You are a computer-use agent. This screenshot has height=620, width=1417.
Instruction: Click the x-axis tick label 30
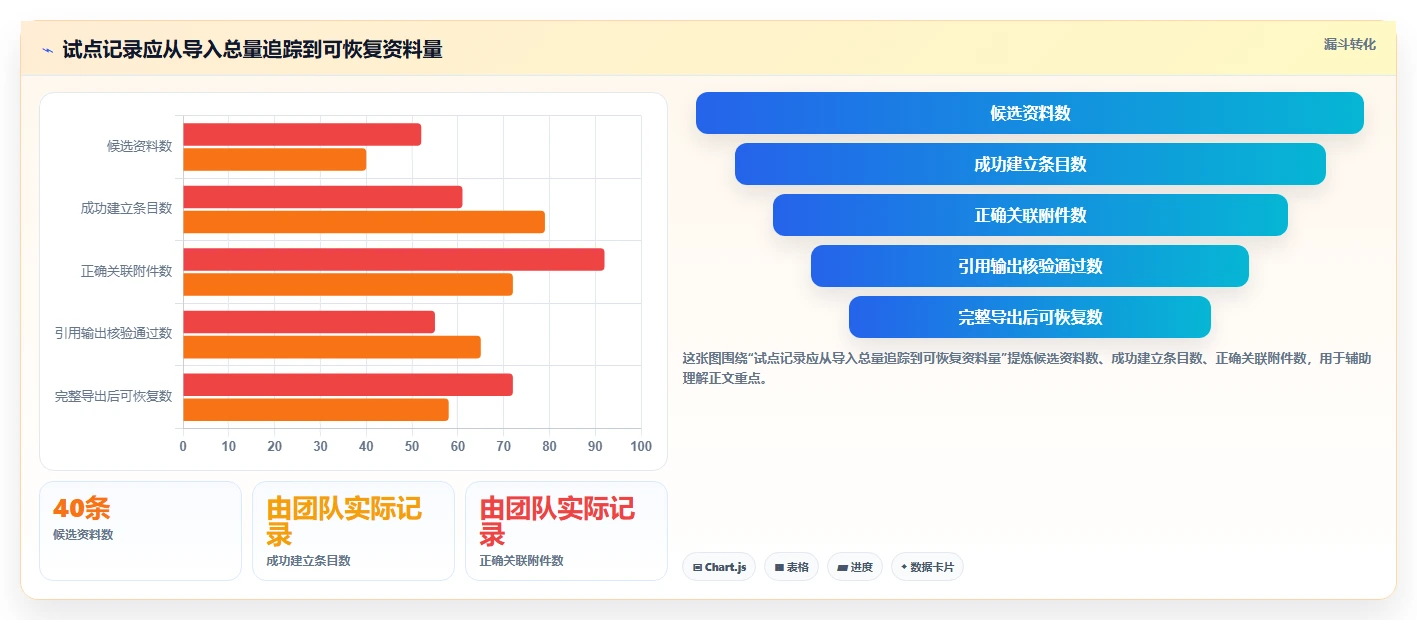click(x=320, y=446)
